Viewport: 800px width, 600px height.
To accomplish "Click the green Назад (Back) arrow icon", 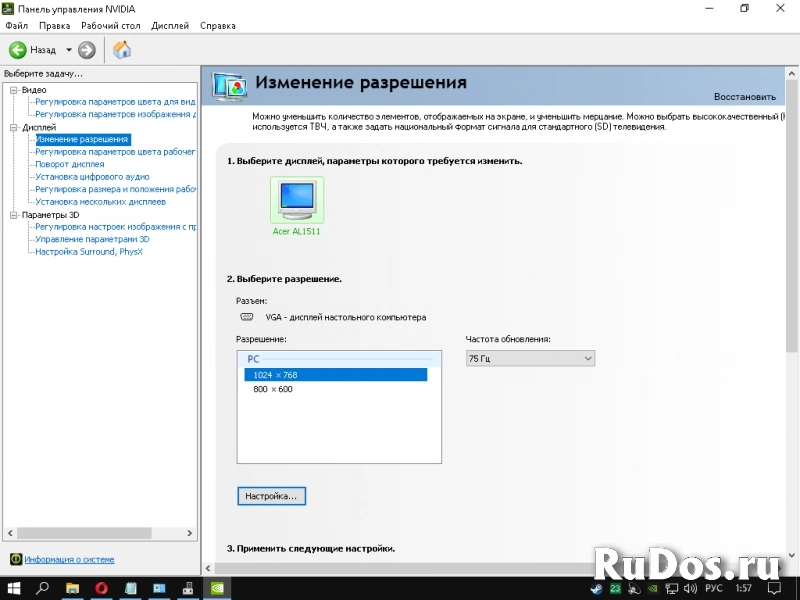I will tap(17, 49).
